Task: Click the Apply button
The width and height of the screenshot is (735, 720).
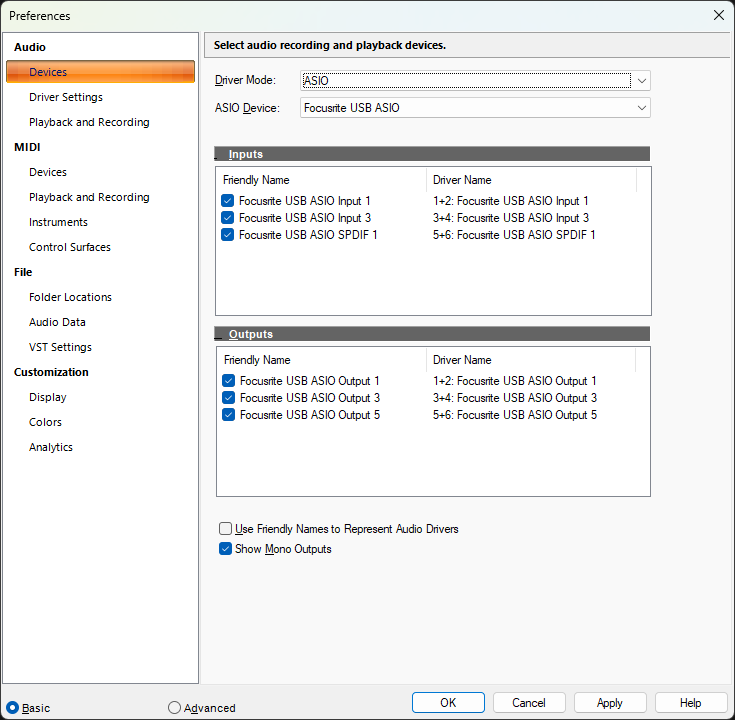Action: click(610, 703)
